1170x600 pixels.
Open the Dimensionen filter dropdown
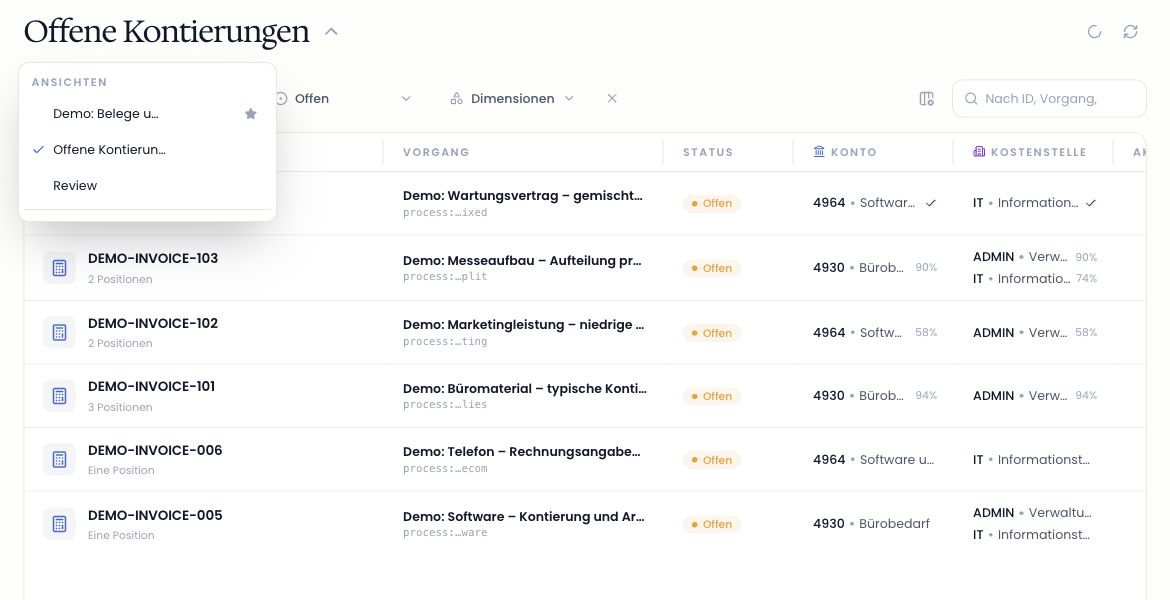[513, 99]
